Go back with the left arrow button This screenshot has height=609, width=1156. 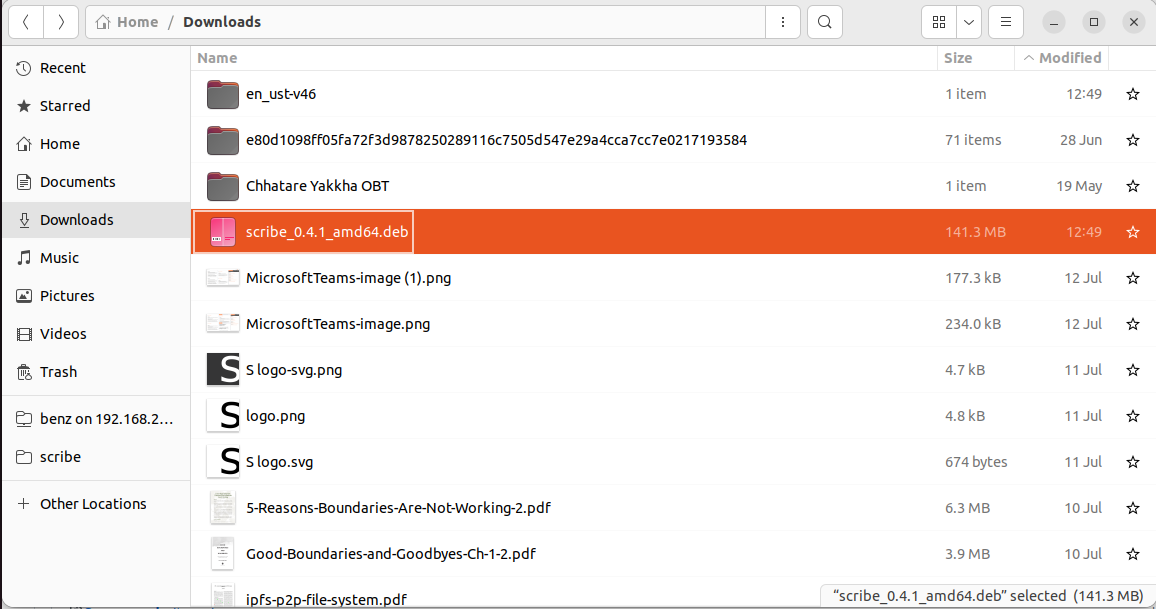click(x=25, y=22)
